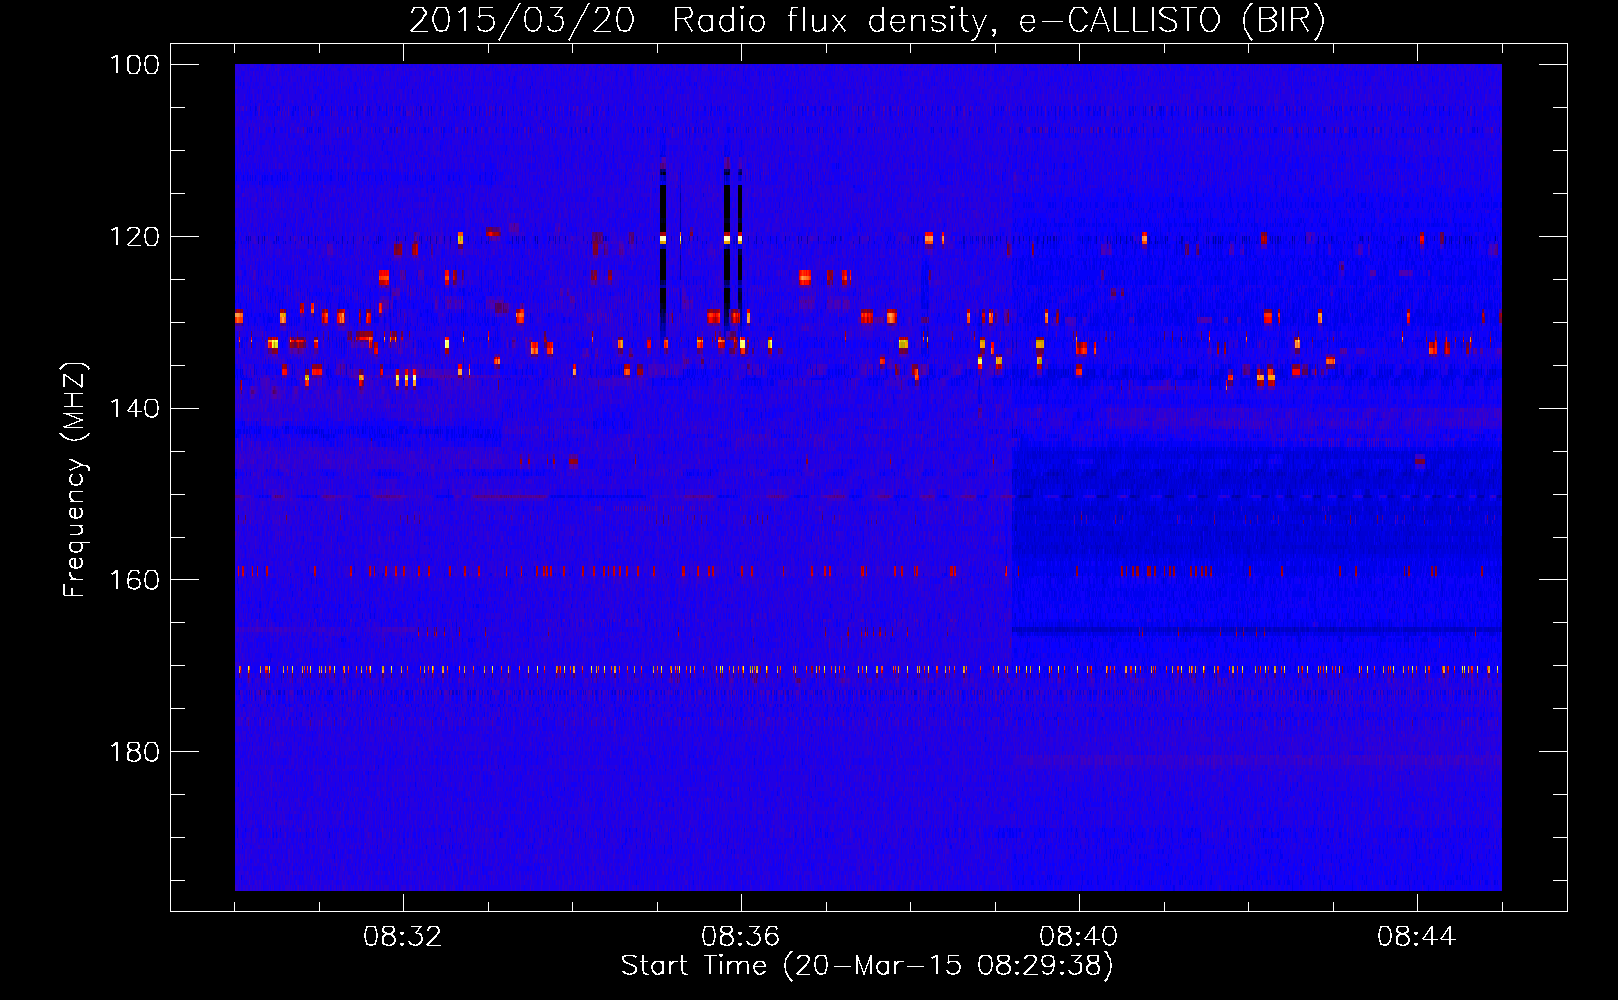Click the 08:40 time tick label

click(x=1079, y=937)
